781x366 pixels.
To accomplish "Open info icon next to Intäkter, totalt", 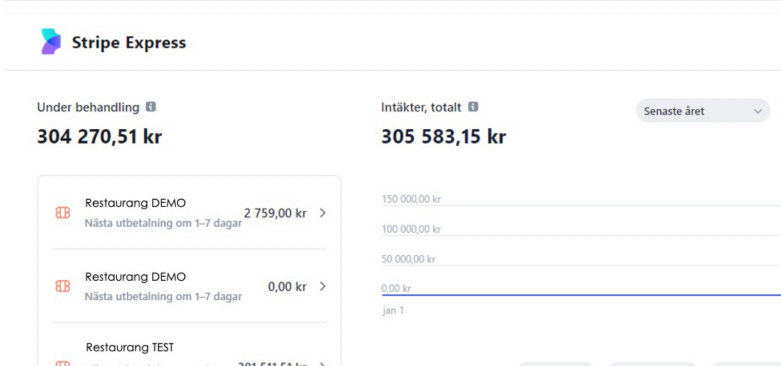I will [x=473, y=107].
